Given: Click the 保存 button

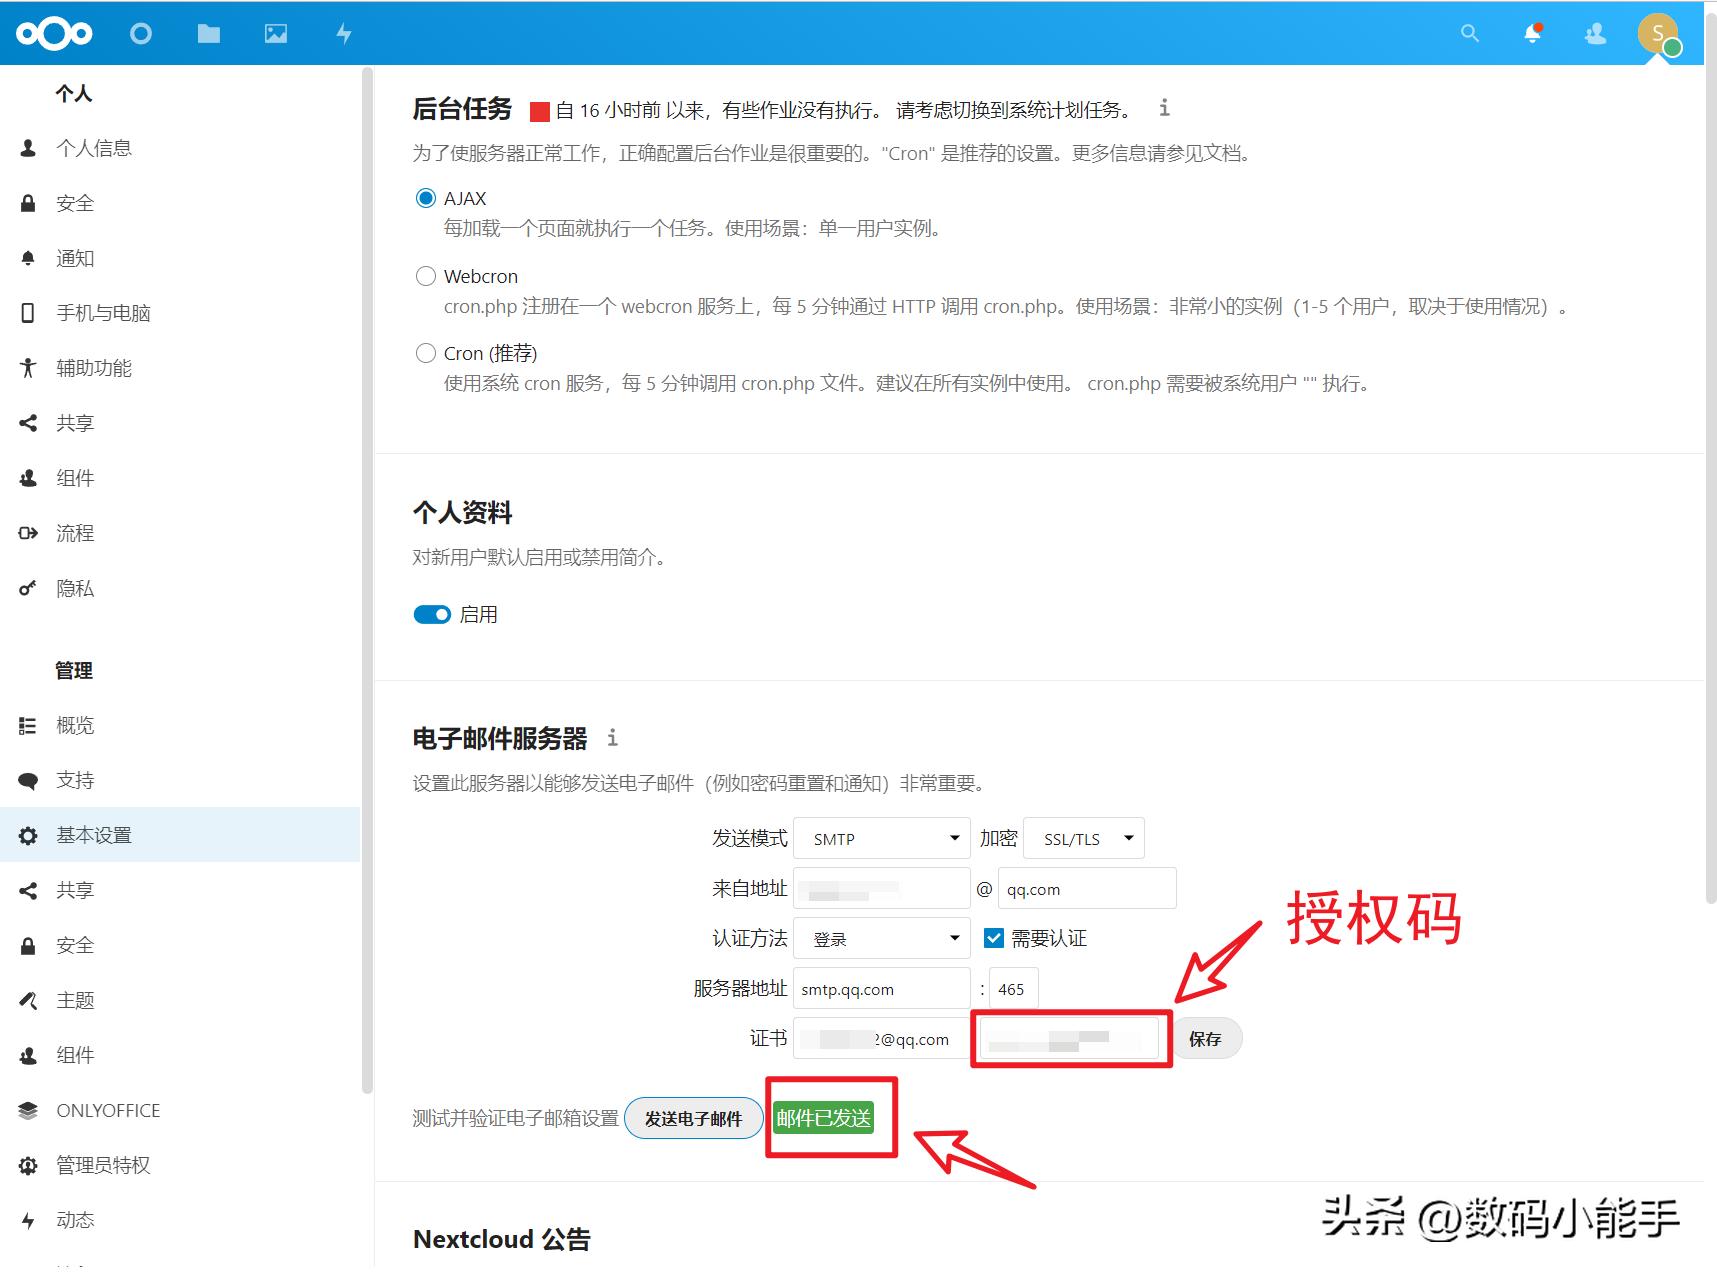Looking at the screenshot, I should (1206, 1038).
